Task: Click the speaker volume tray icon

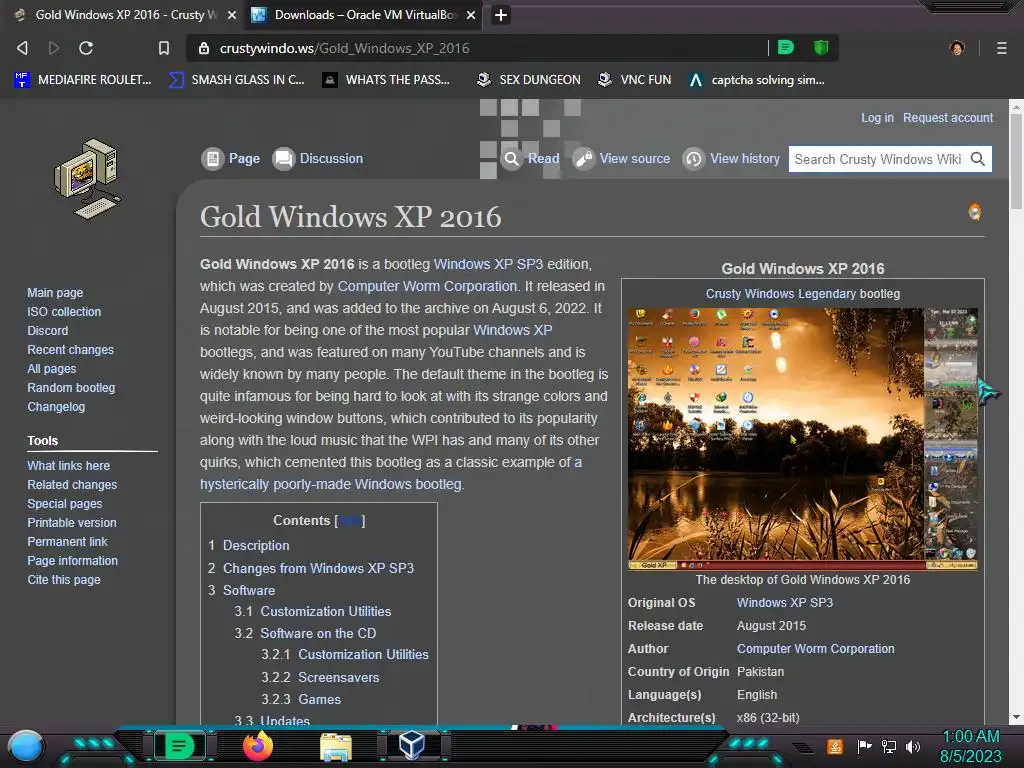Action: tap(913, 746)
